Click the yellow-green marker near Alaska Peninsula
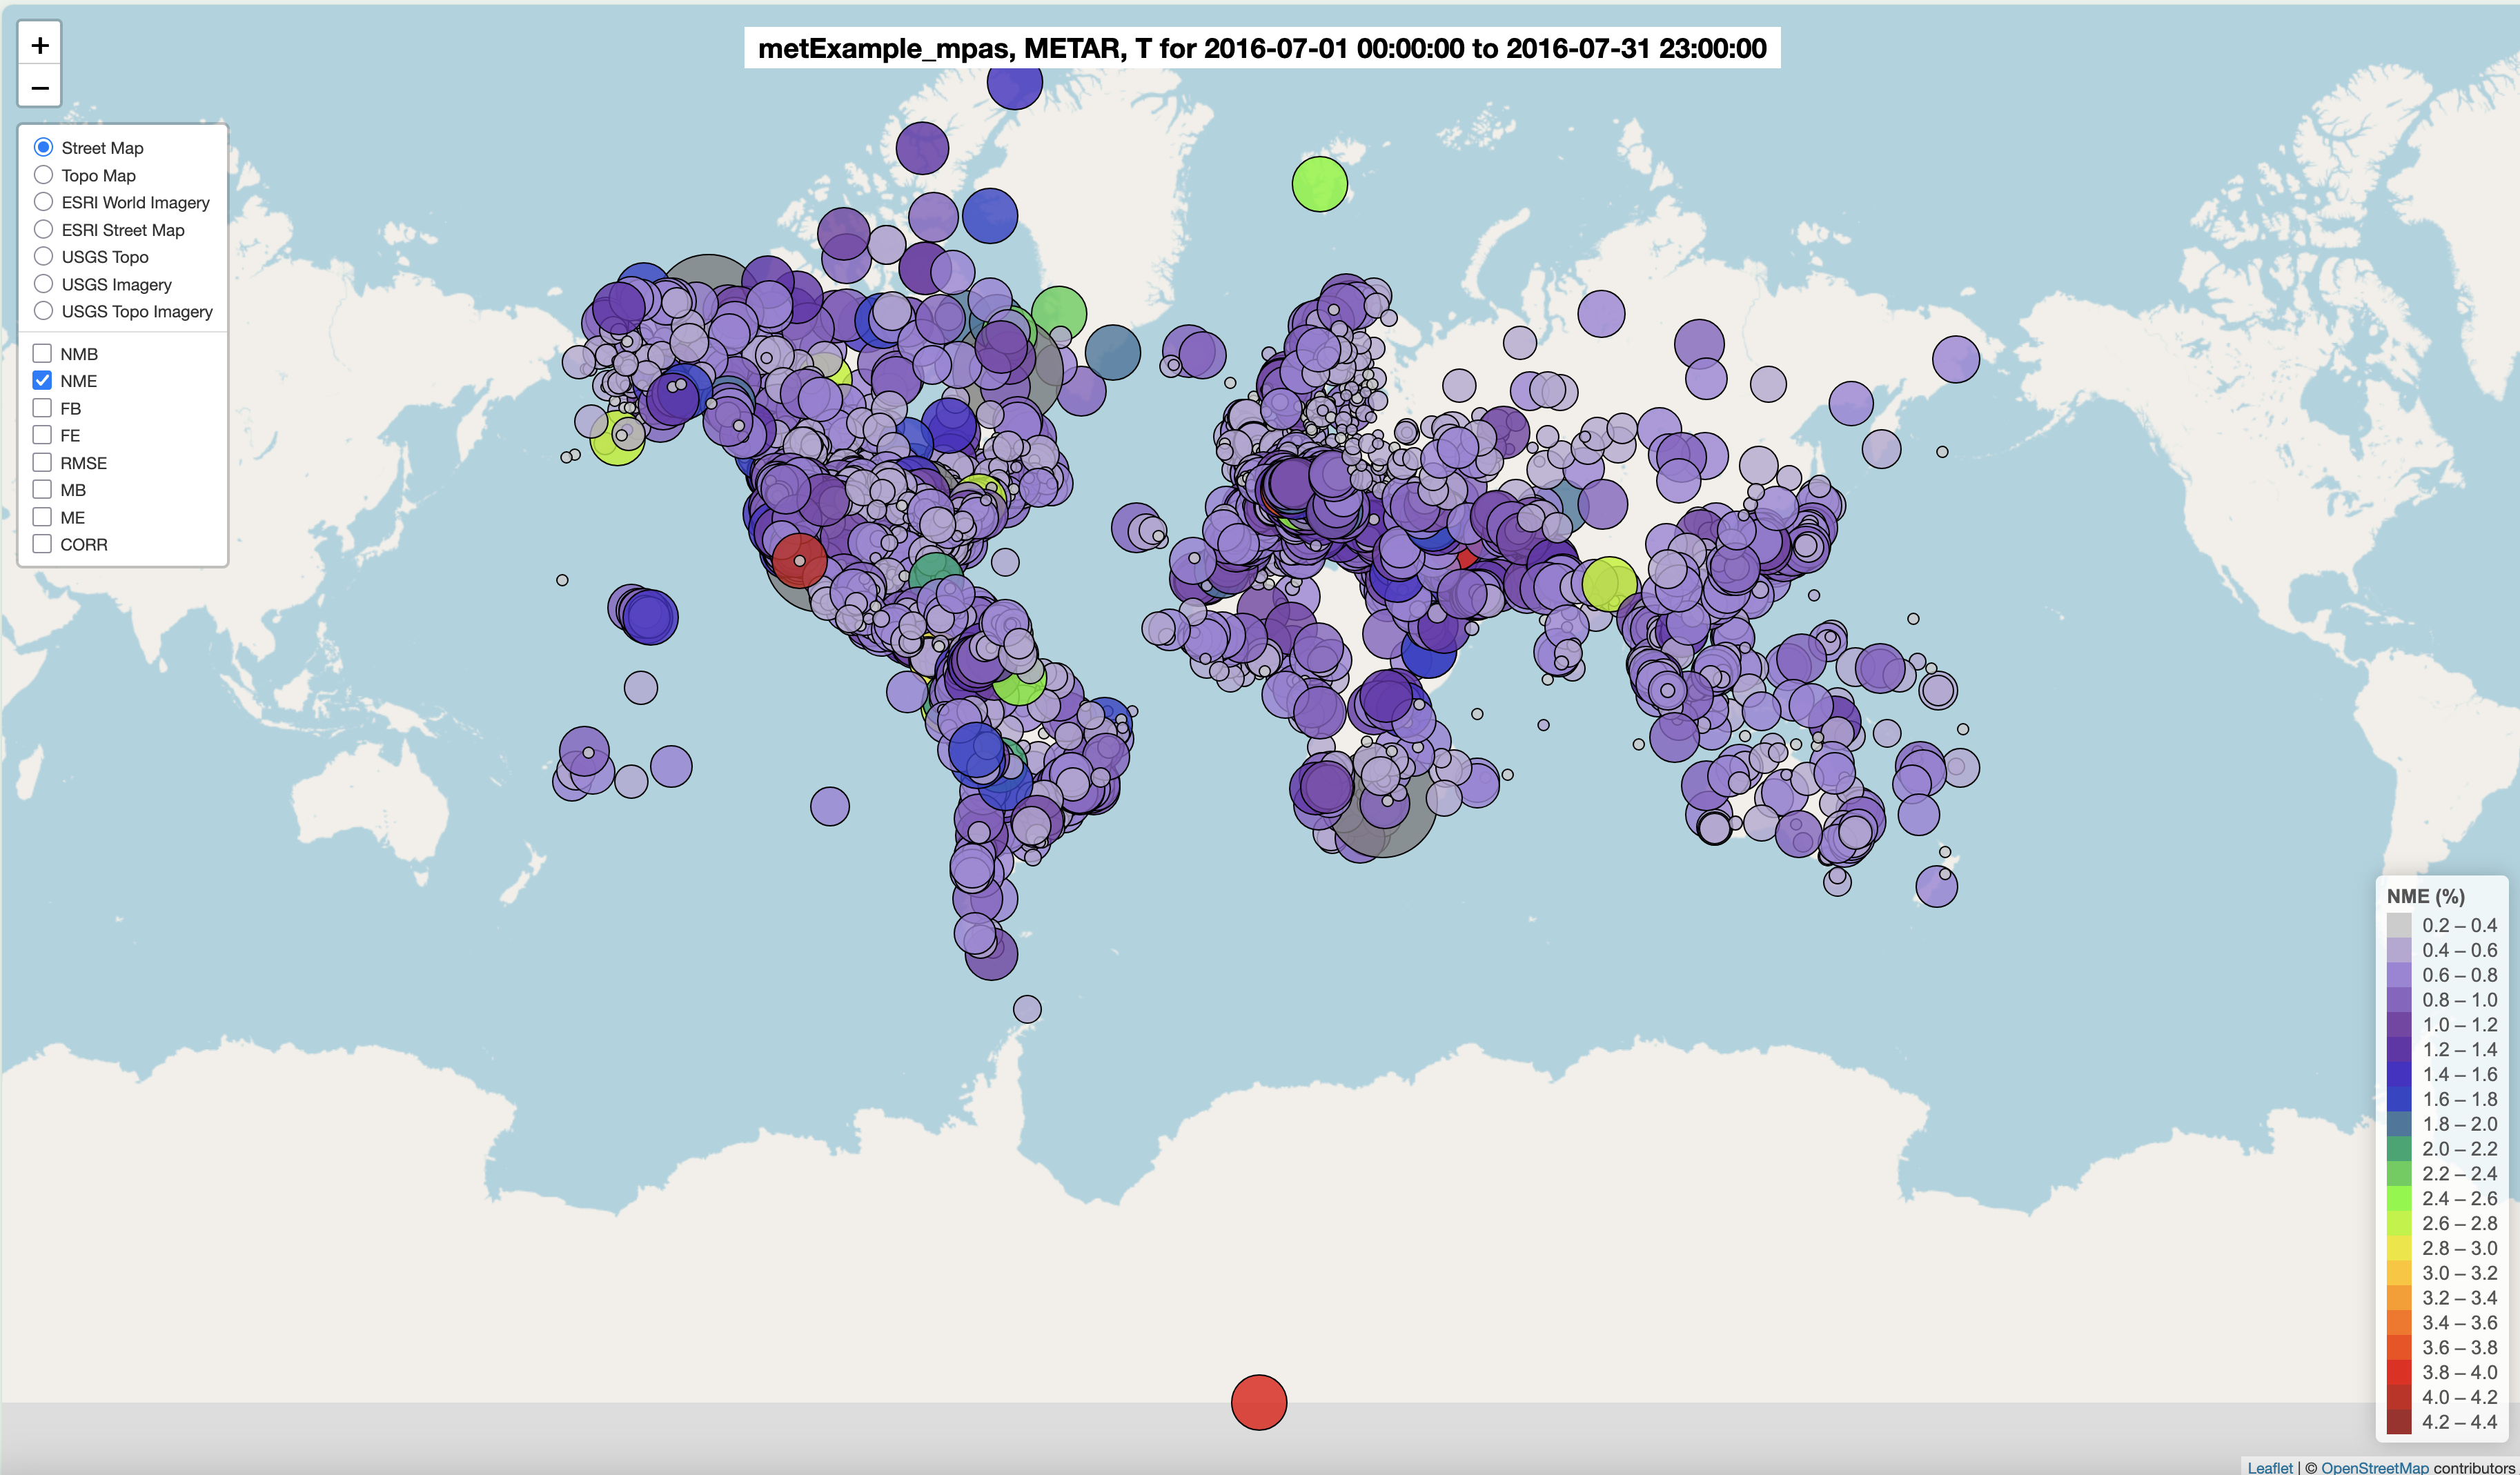The width and height of the screenshot is (2520, 1475). point(616,438)
